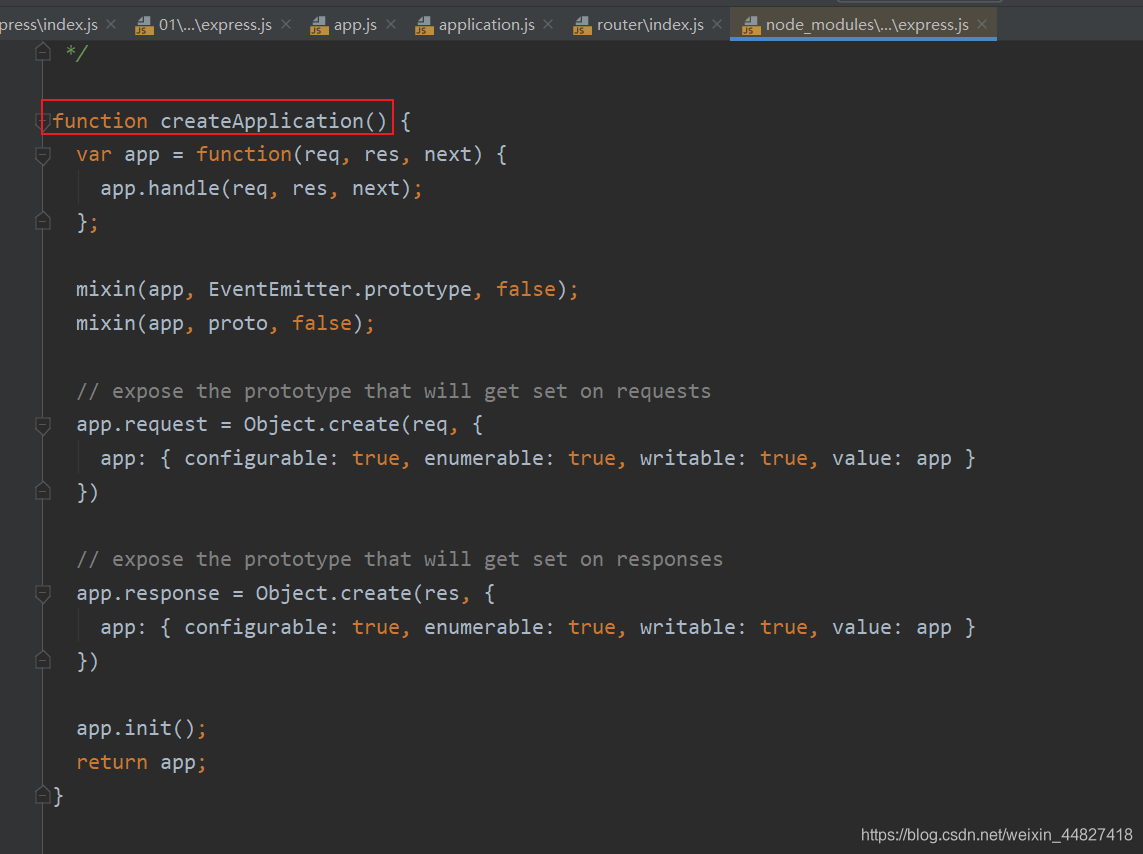Click proto argument in second mixin call

238,324
